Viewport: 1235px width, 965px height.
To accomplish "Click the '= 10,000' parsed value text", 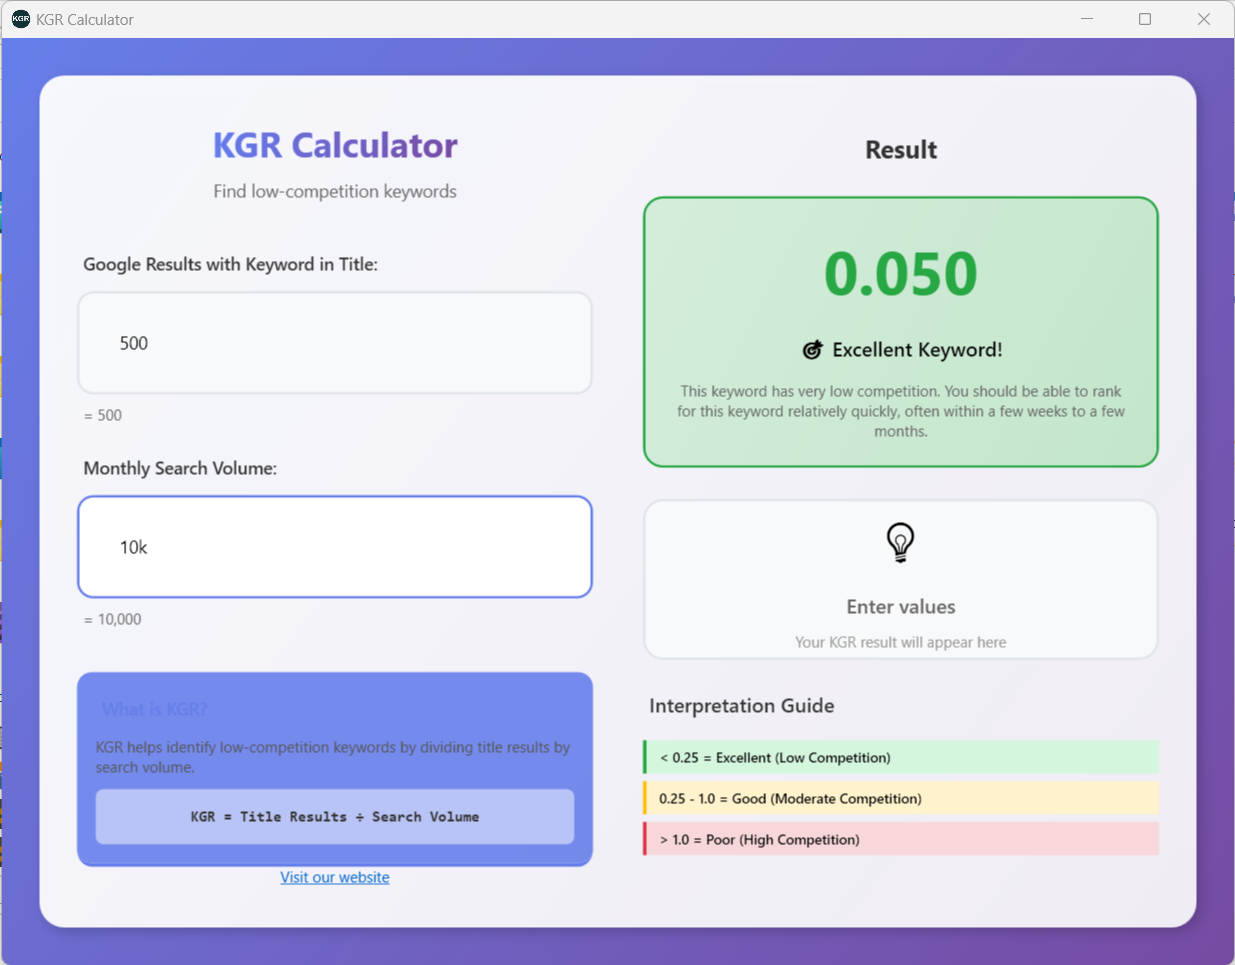I will (113, 619).
